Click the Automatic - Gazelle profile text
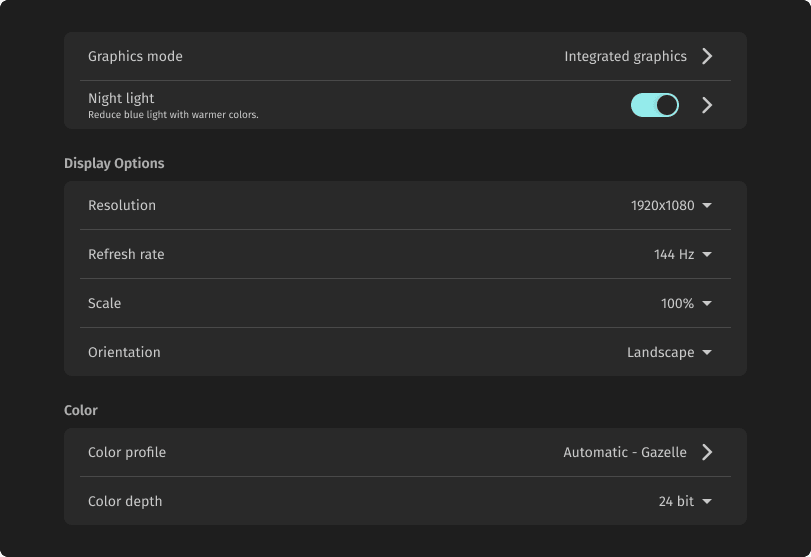The image size is (811, 557). (625, 453)
